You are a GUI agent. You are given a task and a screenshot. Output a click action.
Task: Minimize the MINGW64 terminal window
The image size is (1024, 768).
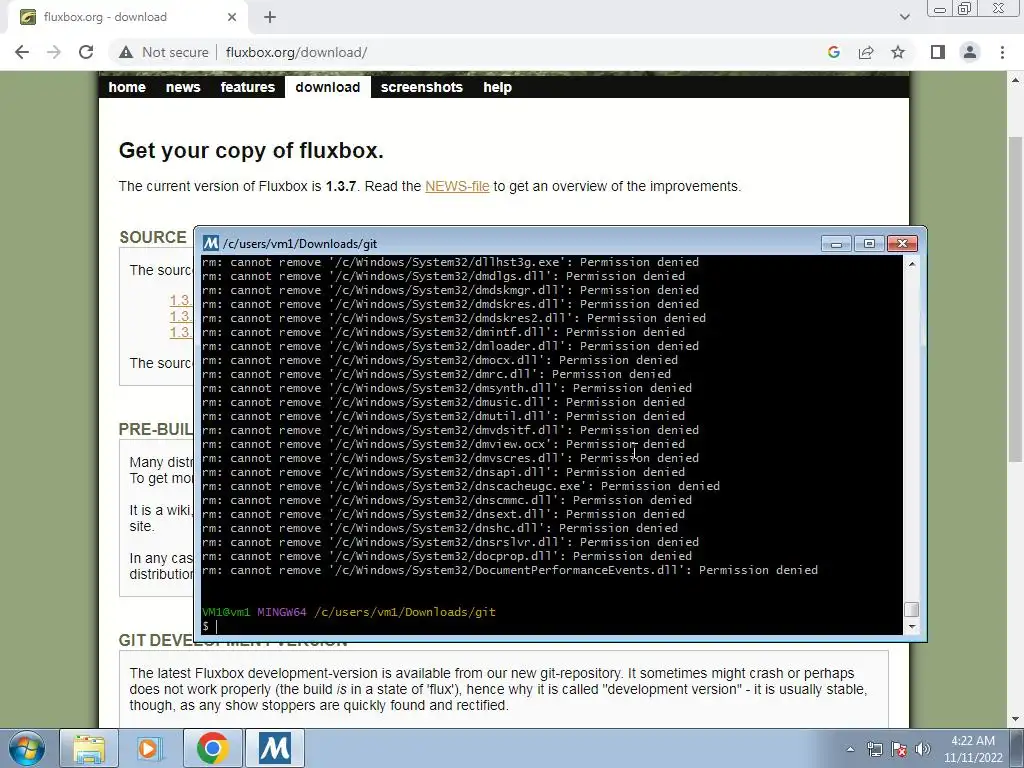(836, 244)
